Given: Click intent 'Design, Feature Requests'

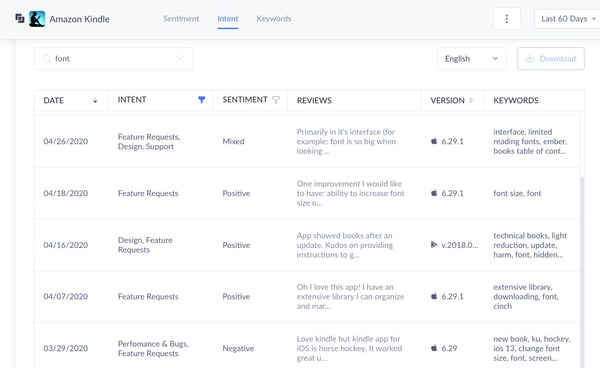Looking at the screenshot, I should [145, 245].
